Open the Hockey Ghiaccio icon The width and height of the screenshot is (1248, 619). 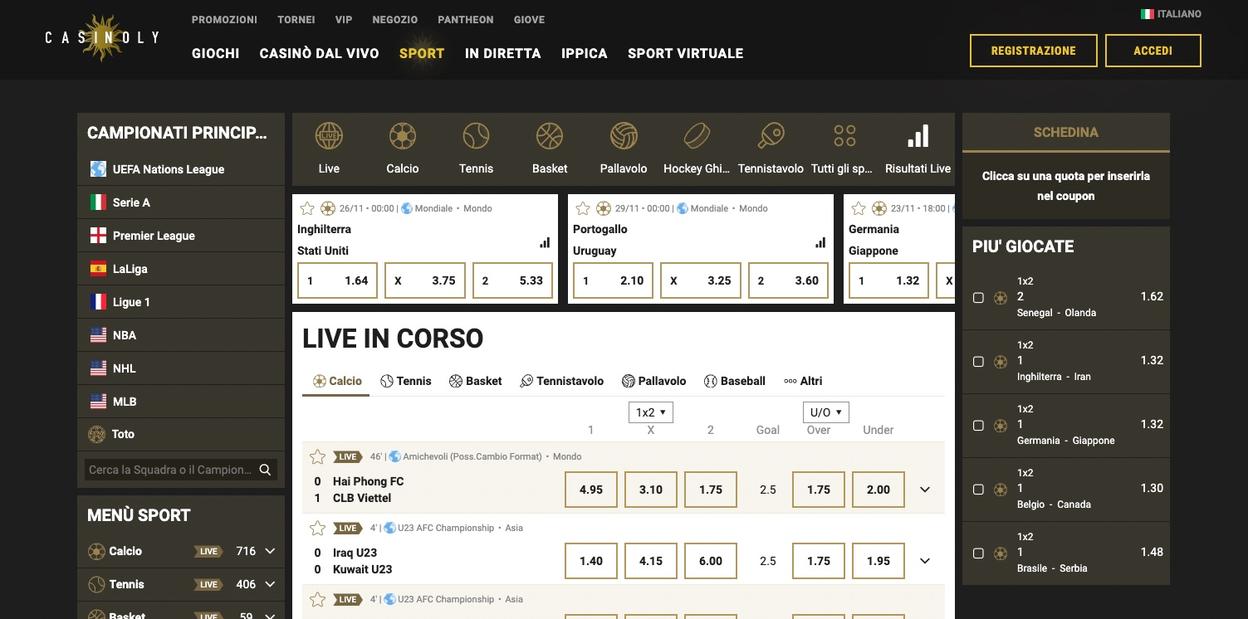(697, 136)
